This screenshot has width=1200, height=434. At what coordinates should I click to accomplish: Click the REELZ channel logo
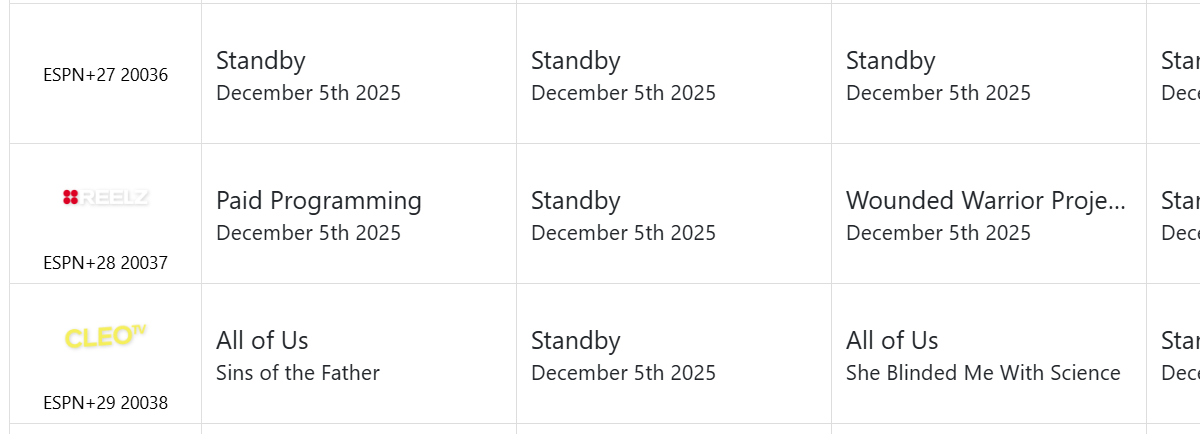click(105, 198)
